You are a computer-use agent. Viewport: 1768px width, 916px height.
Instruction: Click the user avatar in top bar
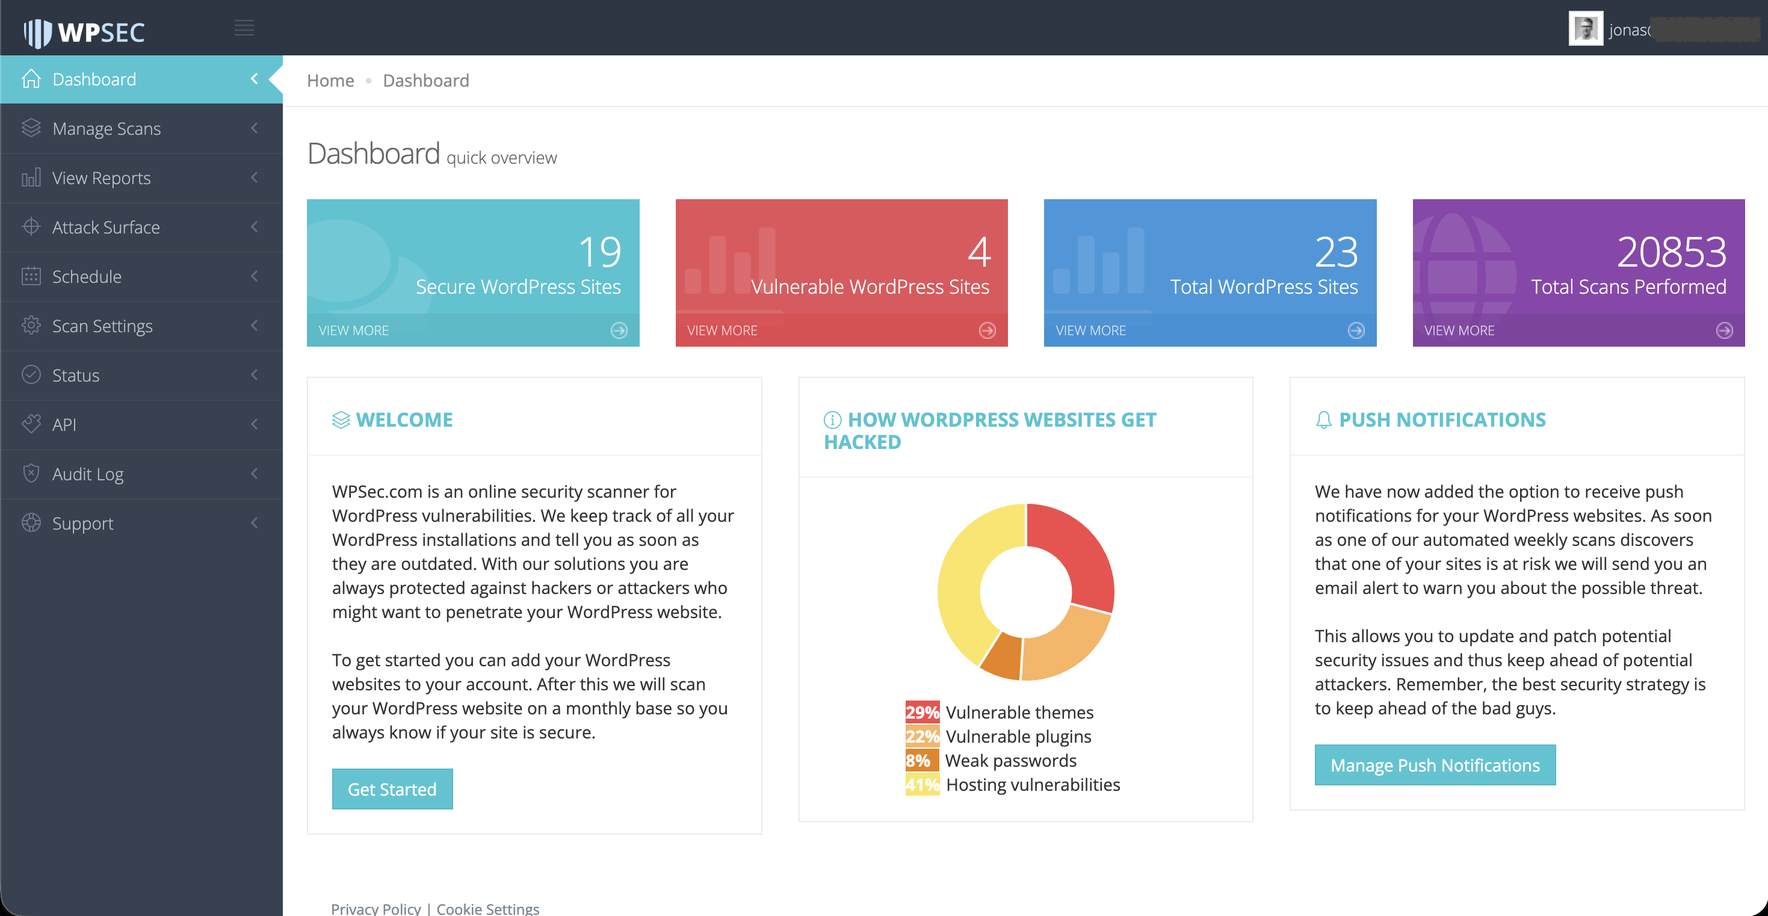(1585, 29)
